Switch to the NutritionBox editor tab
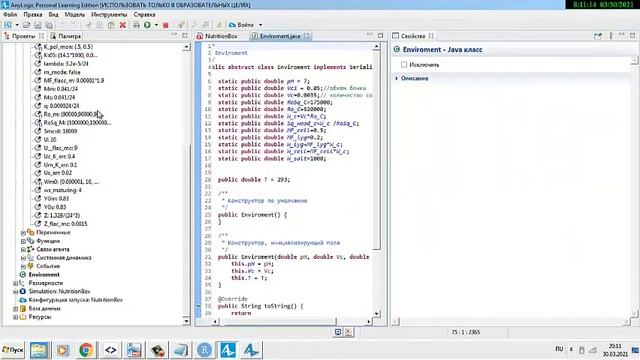This screenshot has height=360, width=640. (x=217, y=36)
